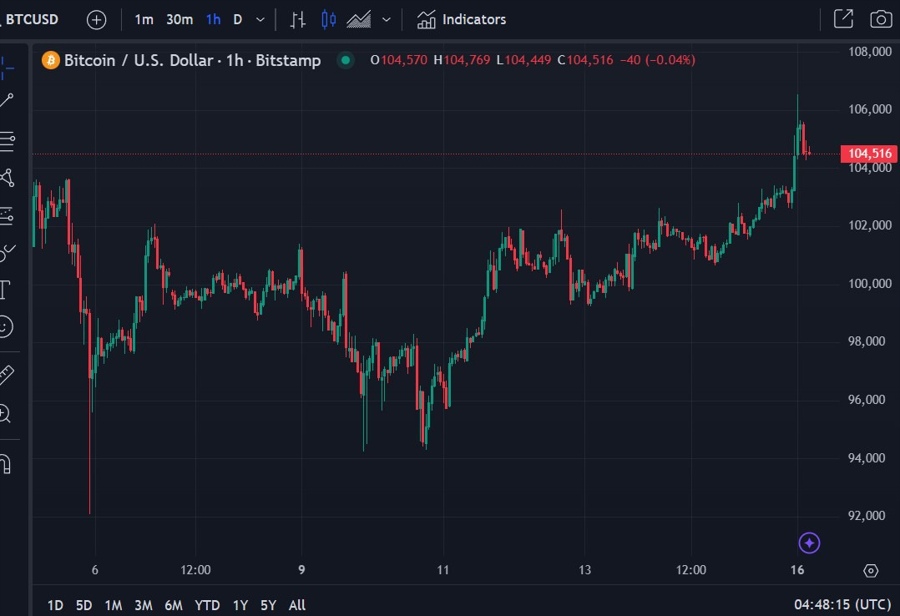Expand the chart style dropdown arrow
Screen dimensions: 900x616
coord(386,20)
